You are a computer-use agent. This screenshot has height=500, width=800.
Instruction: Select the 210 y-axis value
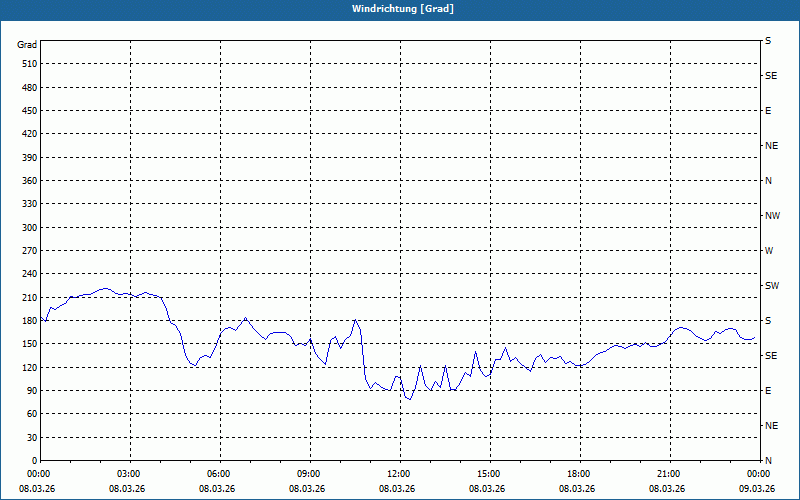point(30,297)
